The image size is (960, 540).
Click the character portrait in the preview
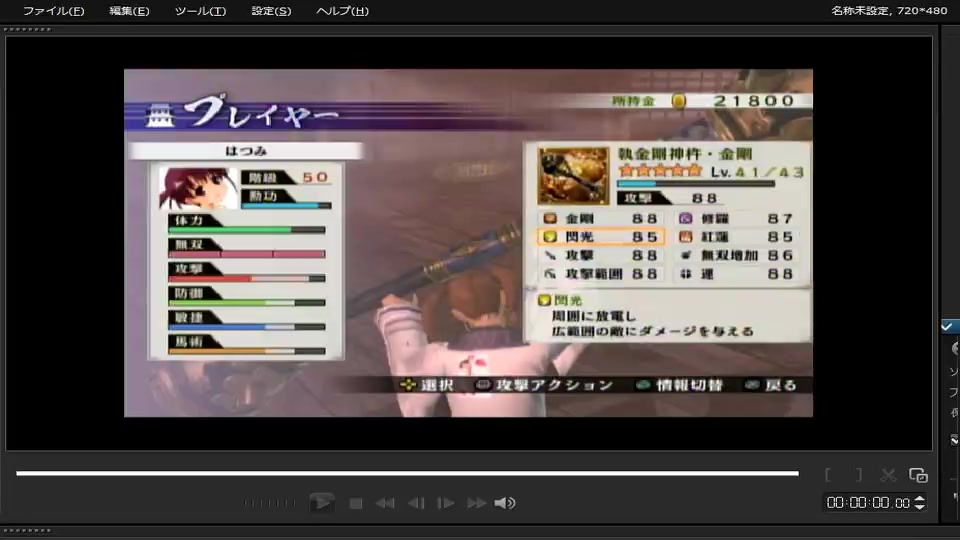[x=198, y=189]
